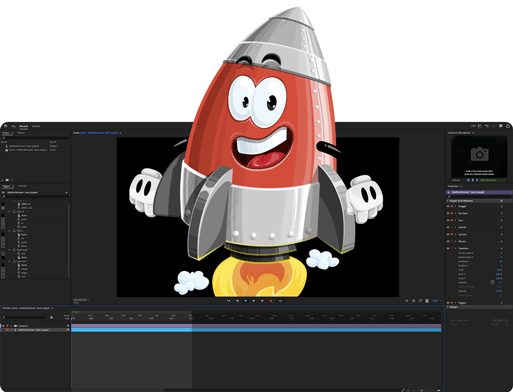Click the Timeline panel search field
513x392 pixels.
tap(23, 317)
